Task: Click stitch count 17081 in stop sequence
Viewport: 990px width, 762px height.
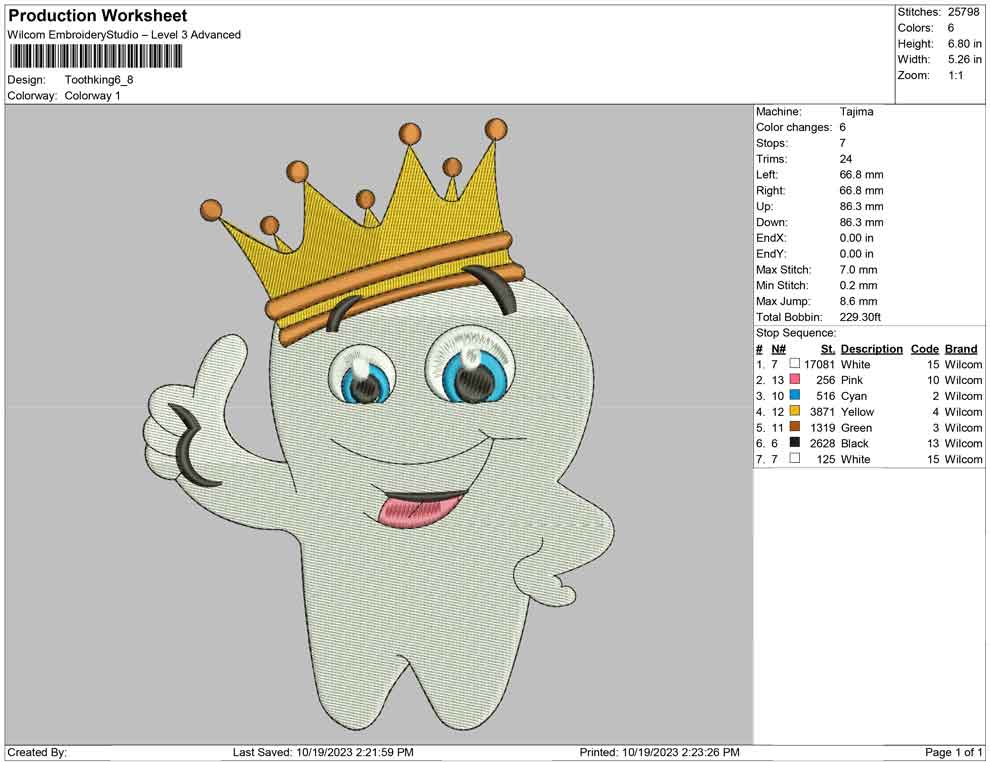Action: click(819, 364)
